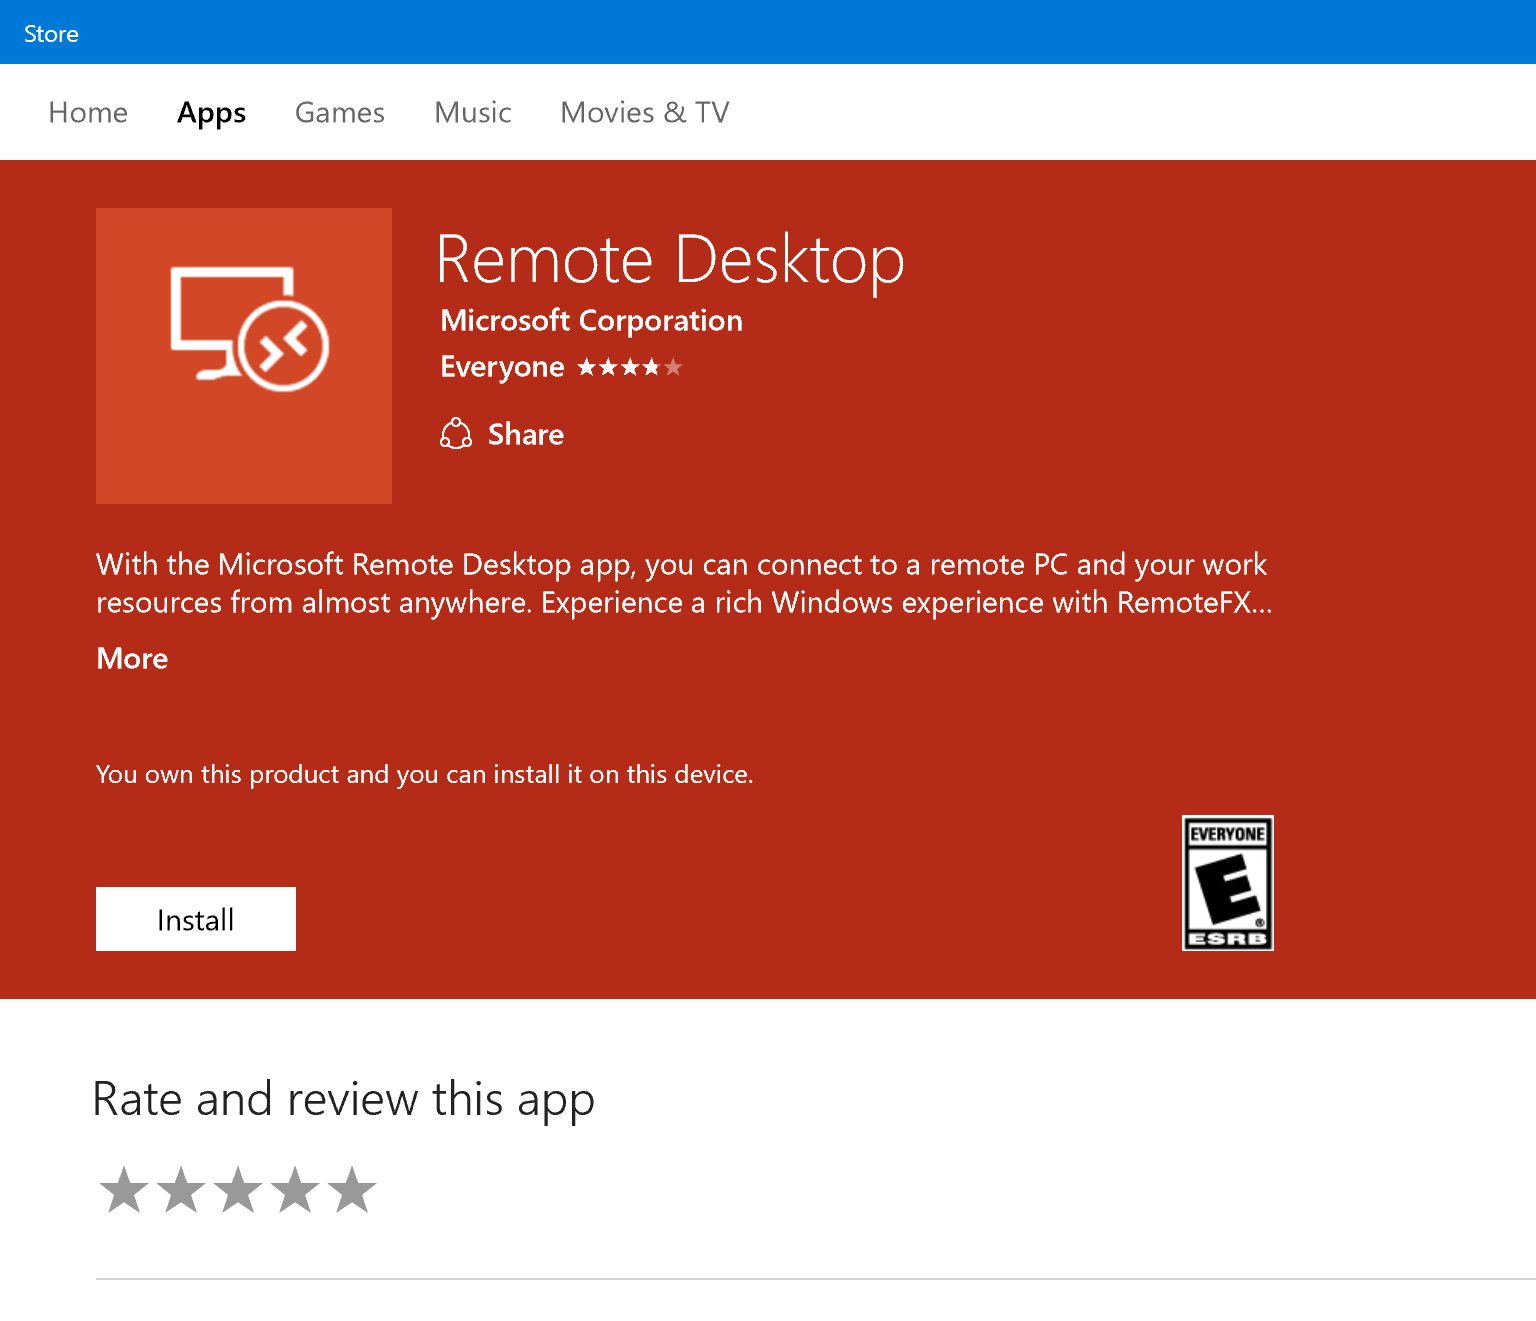
Task: Switch to the Games tab
Action: click(339, 112)
